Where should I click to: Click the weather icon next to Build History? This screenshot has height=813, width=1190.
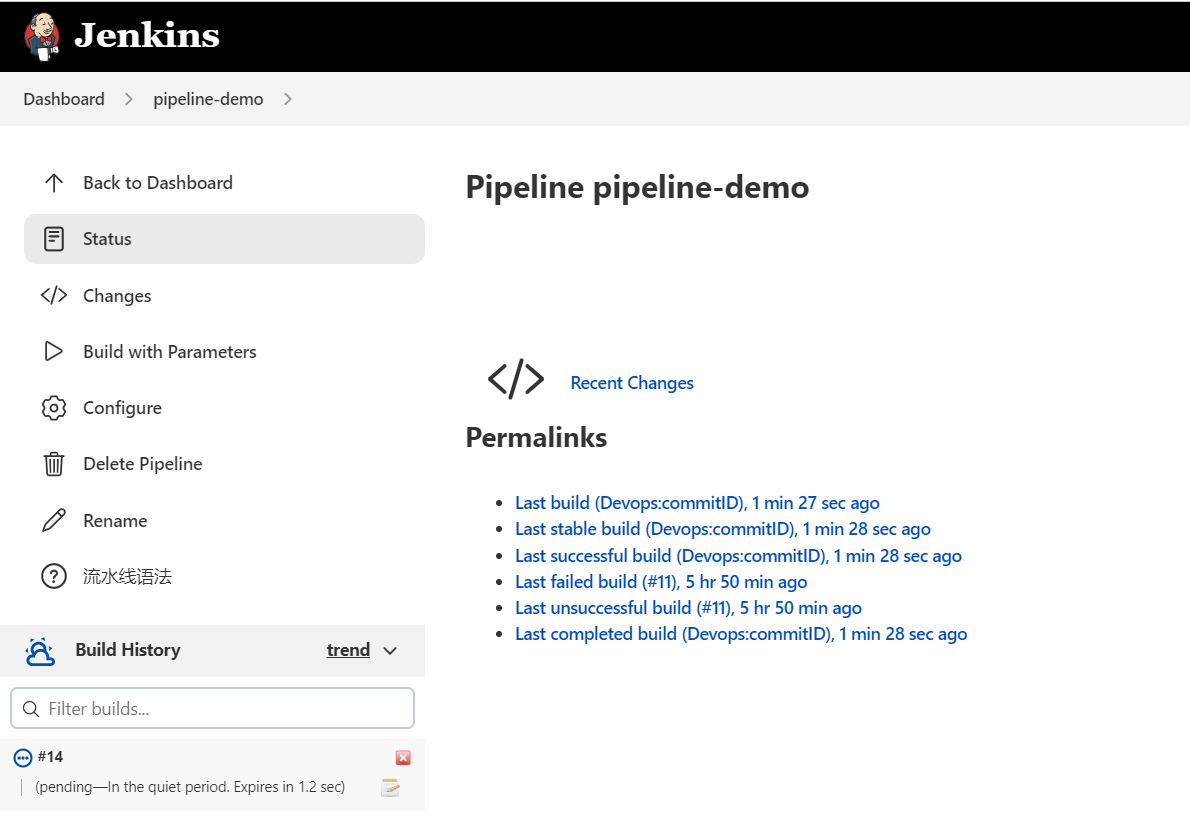click(x=39, y=651)
